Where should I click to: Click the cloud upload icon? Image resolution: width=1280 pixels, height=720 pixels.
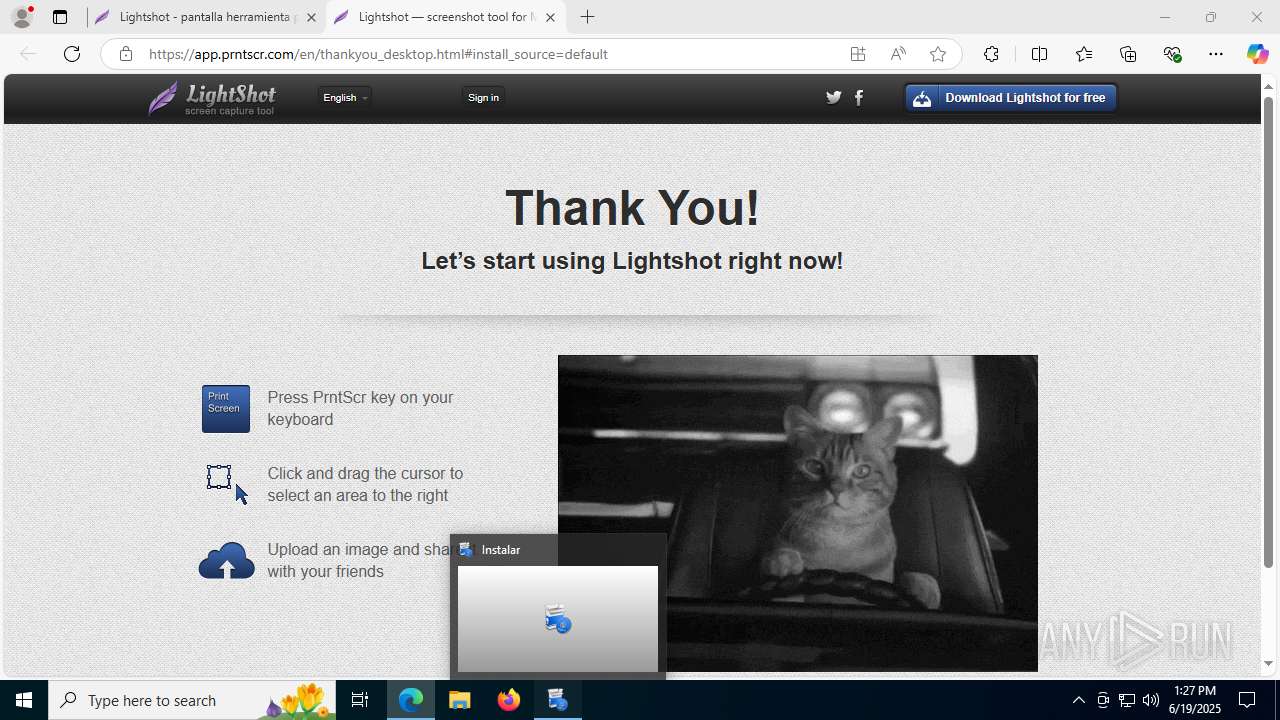click(227, 561)
